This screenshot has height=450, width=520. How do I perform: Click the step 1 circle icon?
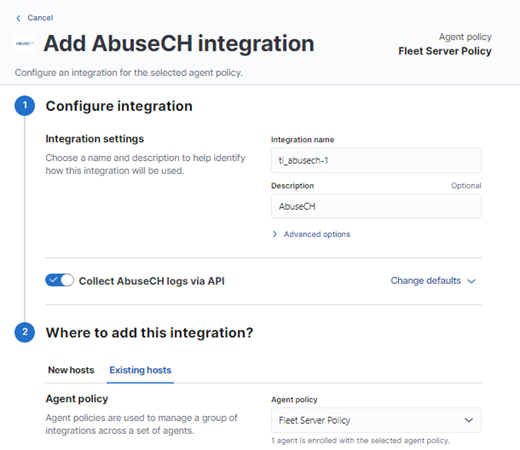pyautogui.click(x=25, y=106)
